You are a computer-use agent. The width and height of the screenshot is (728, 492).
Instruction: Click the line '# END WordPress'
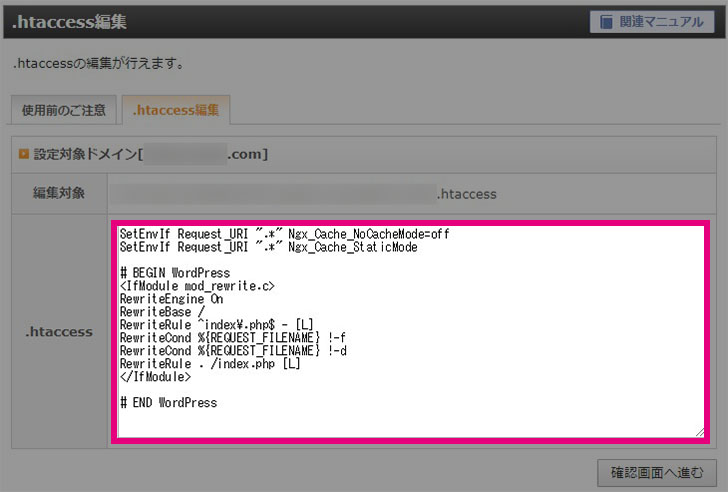point(169,402)
